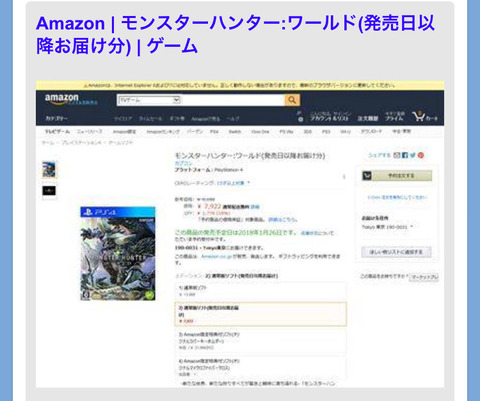This screenshot has width=480, height=401.
Task: Select edition option 3 Amazon限定
Action: (x=260, y=341)
